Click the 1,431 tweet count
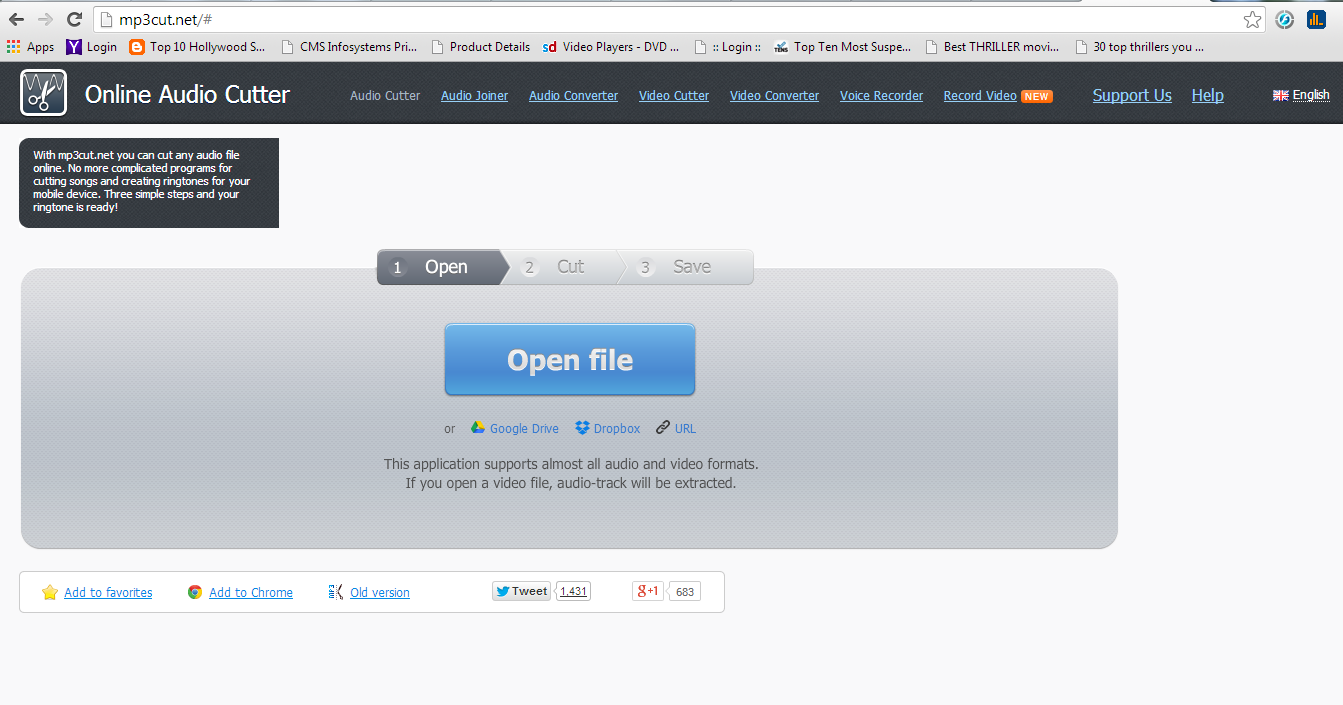Screen dimensions: 1343x705 click(x=573, y=591)
